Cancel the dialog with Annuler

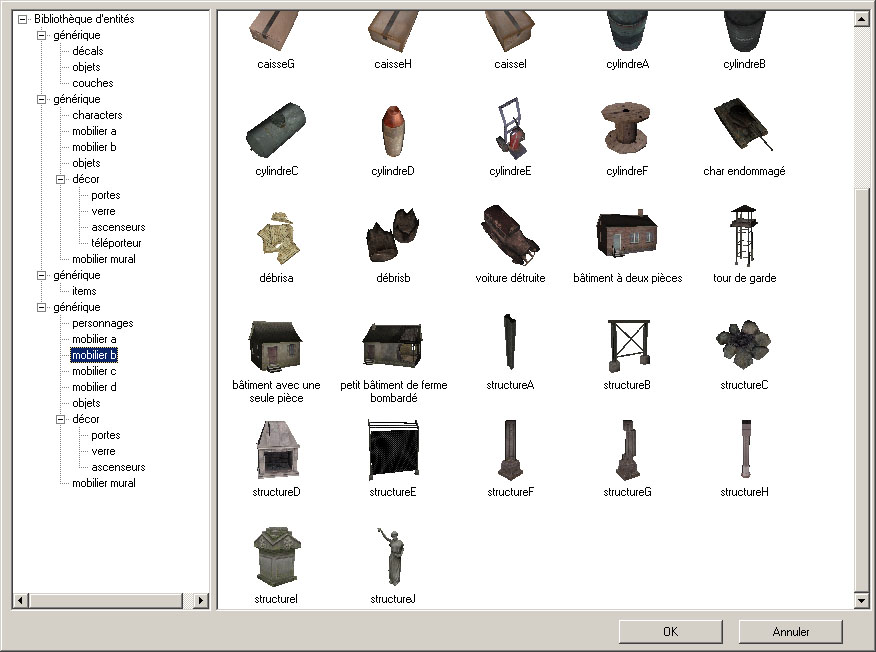pyautogui.click(x=791, y=632)
